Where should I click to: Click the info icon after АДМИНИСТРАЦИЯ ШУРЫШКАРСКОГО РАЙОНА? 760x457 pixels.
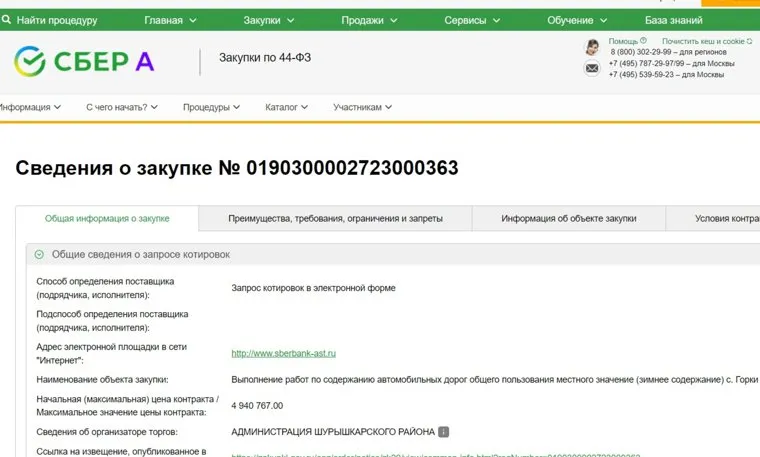(444, 432)
